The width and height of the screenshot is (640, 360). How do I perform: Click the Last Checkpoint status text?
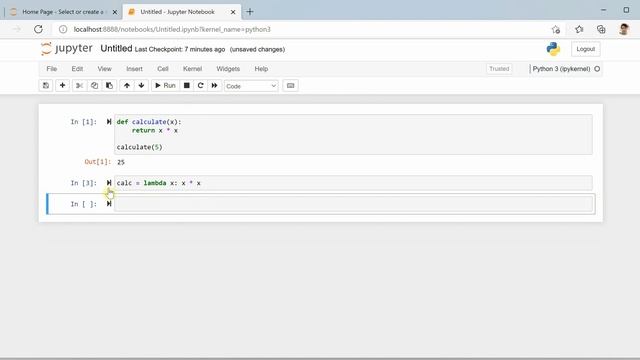180,49
